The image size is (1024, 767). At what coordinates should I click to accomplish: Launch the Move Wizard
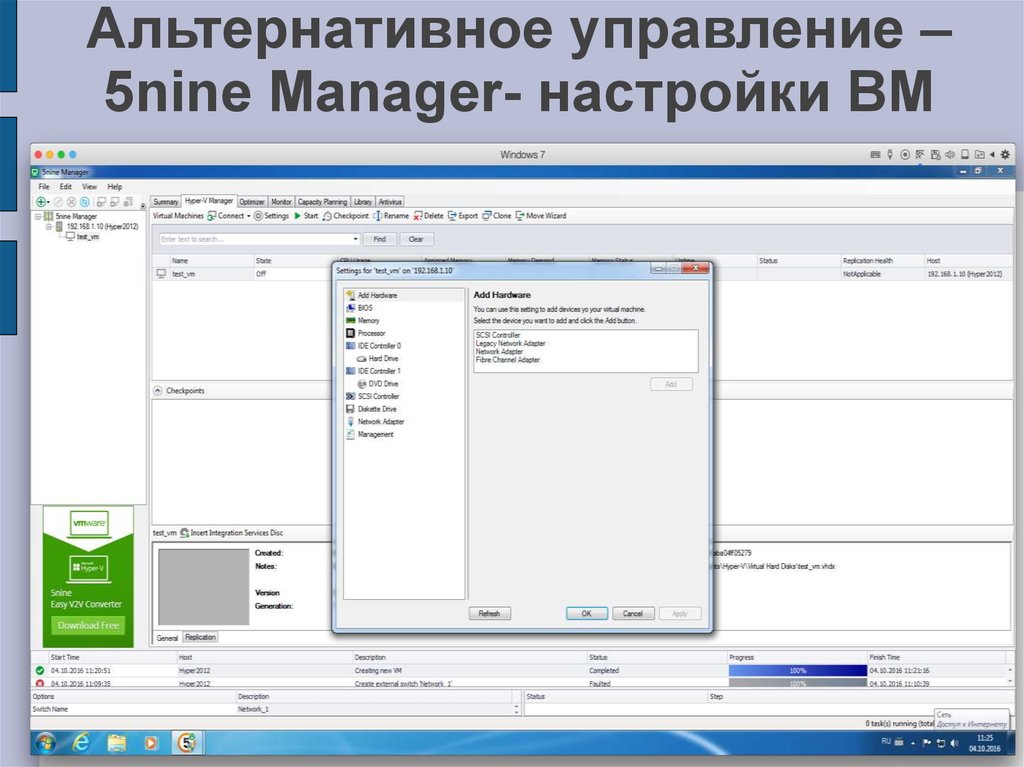541,216
